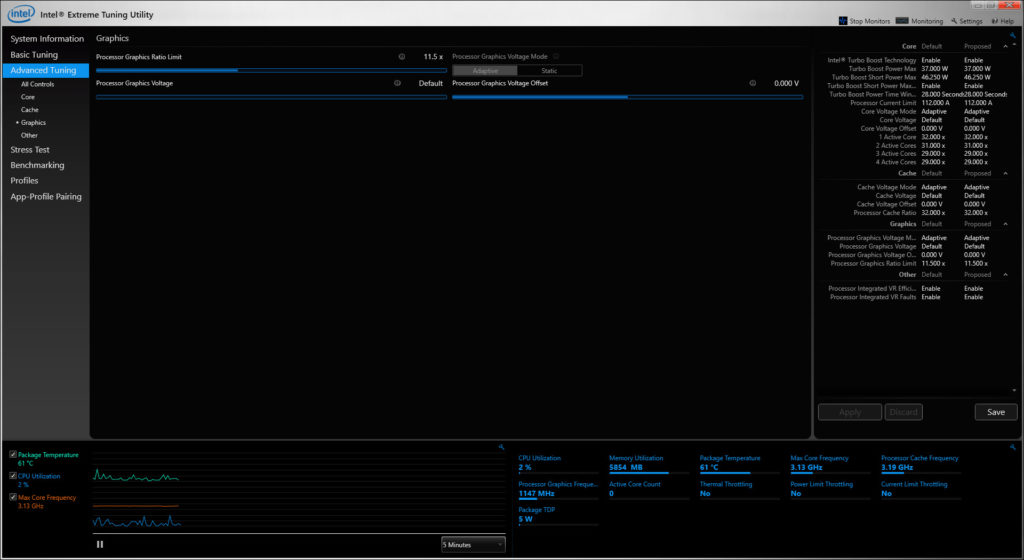Image resolution: width=1024 pixels, height=560 pixels.
Task: Click Processor Graphics Voltage Offset slider
Action: pyautogui.click(x=628, y=97)
